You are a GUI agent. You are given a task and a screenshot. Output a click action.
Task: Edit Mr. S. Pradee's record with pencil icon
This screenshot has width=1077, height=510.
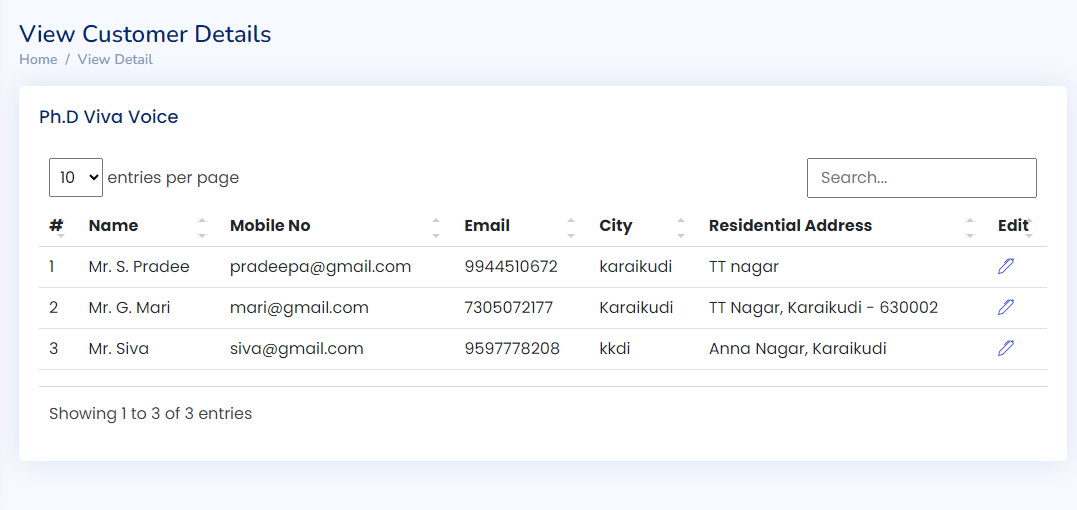tap(1006, 266)
